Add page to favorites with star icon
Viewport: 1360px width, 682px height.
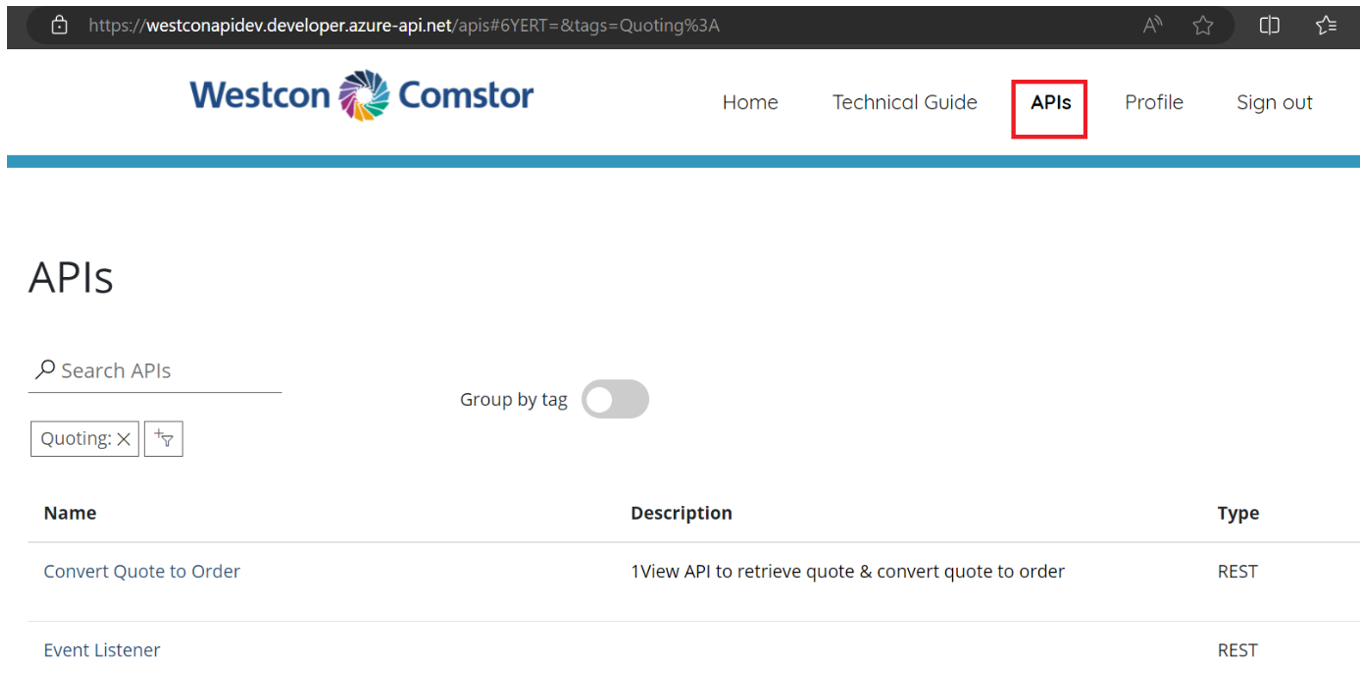tap(1202, 26)
